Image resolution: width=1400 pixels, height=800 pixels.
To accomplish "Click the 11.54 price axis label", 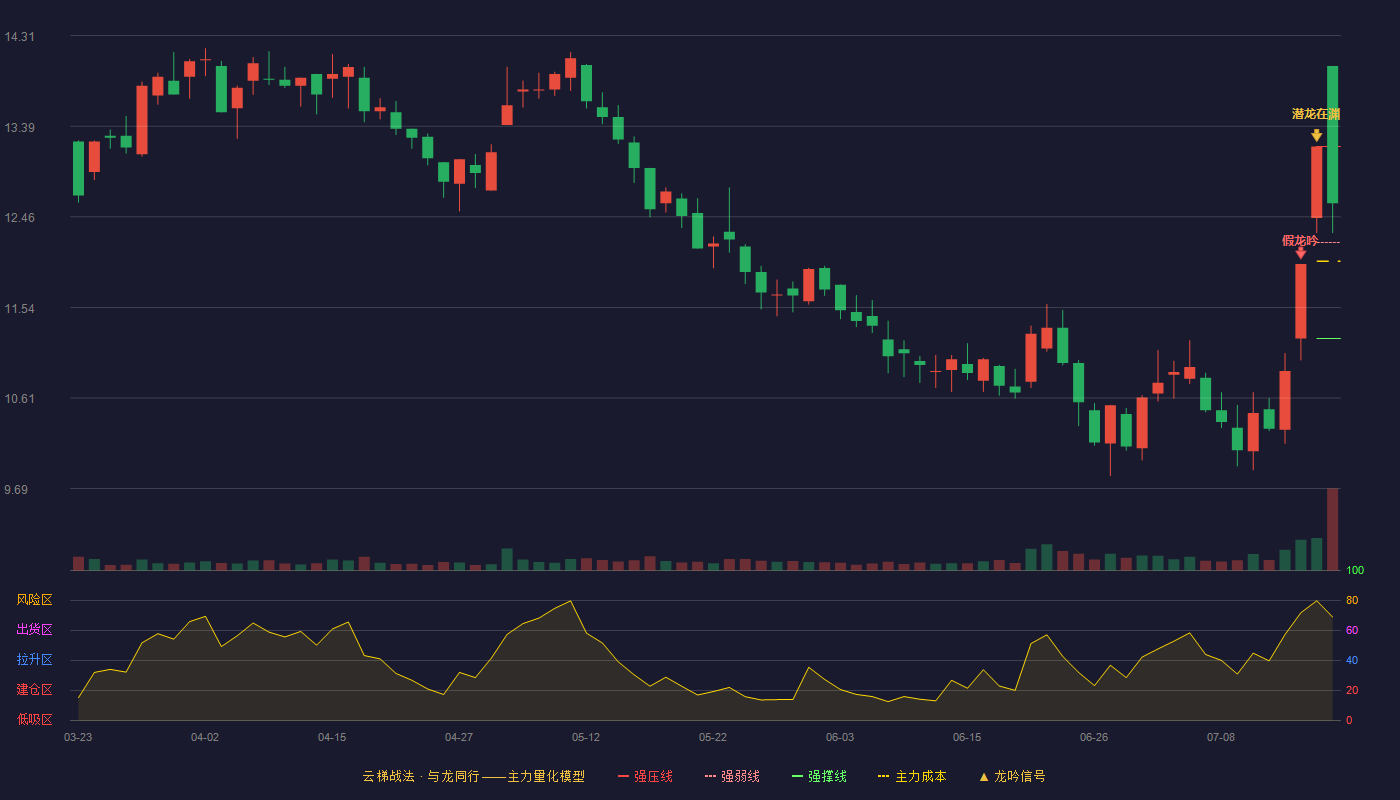I will tap(19, 309).
